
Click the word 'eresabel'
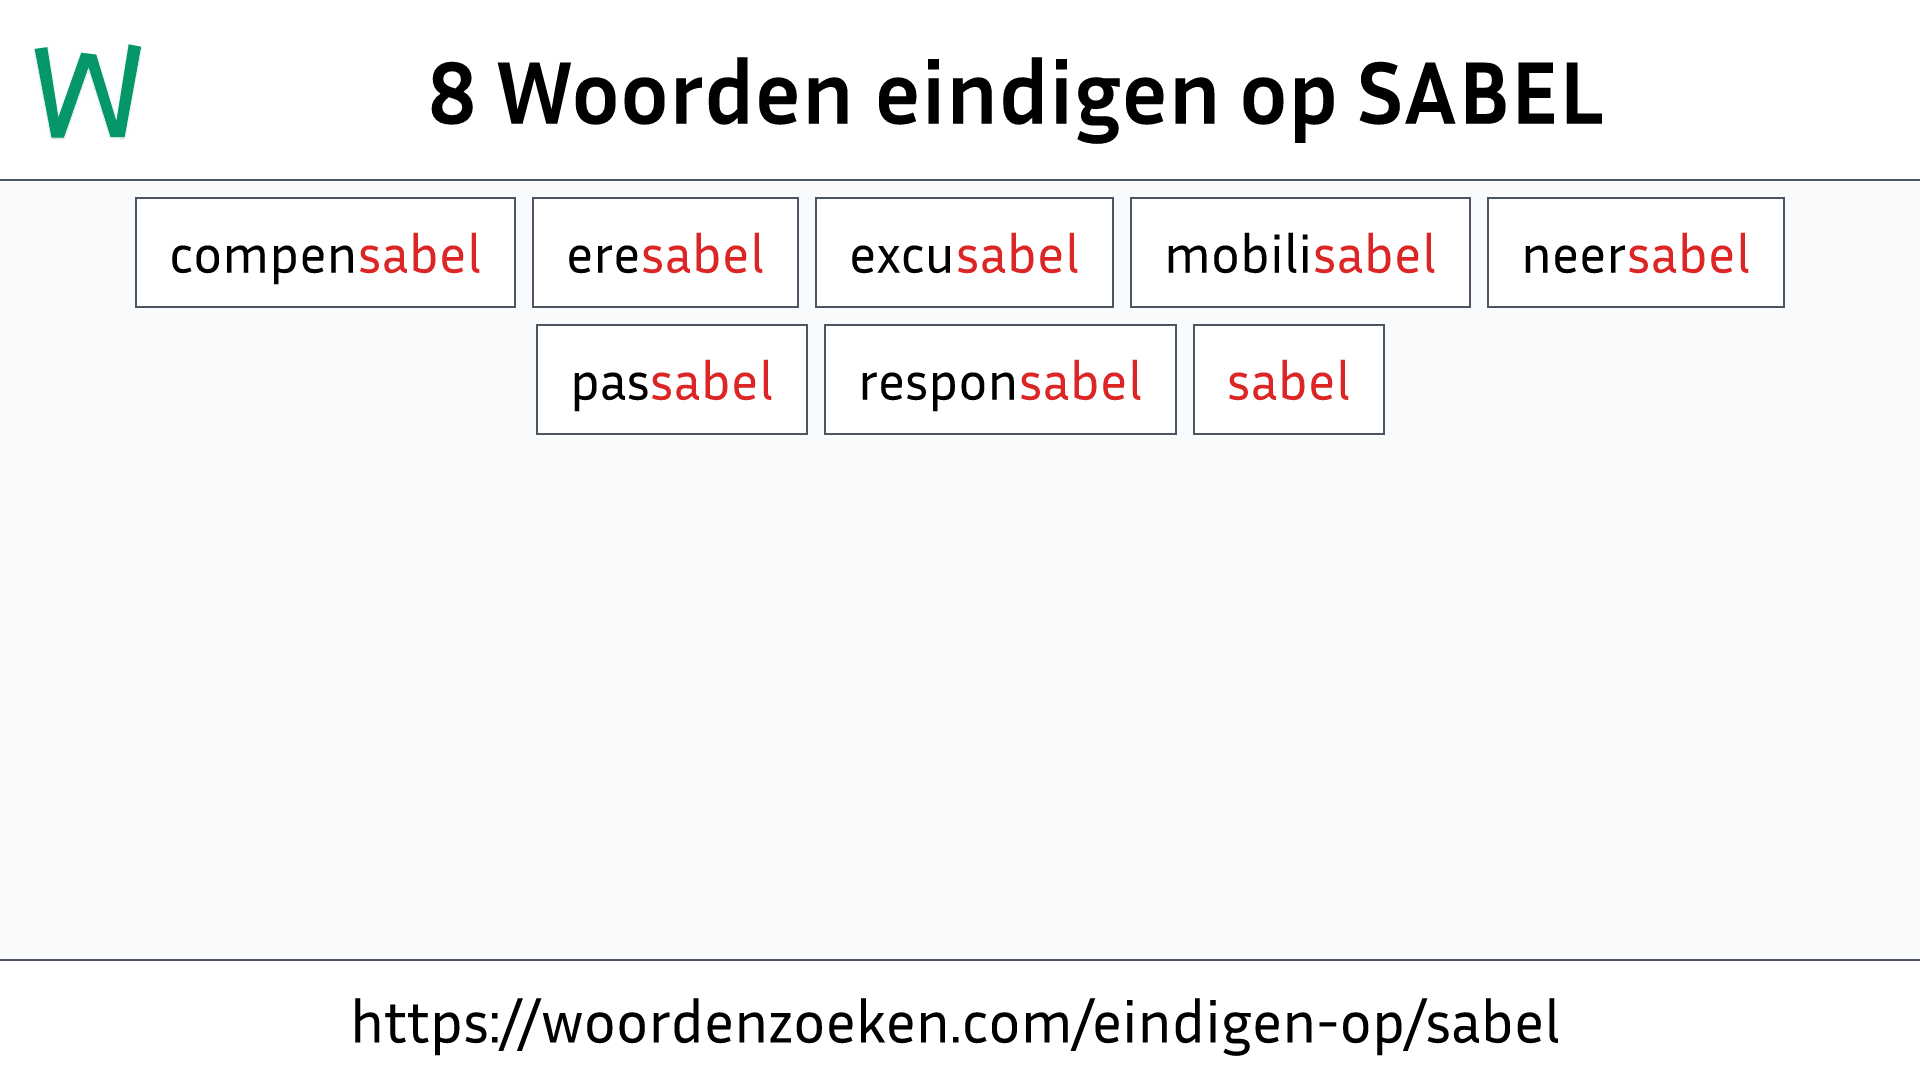(665, 252)
